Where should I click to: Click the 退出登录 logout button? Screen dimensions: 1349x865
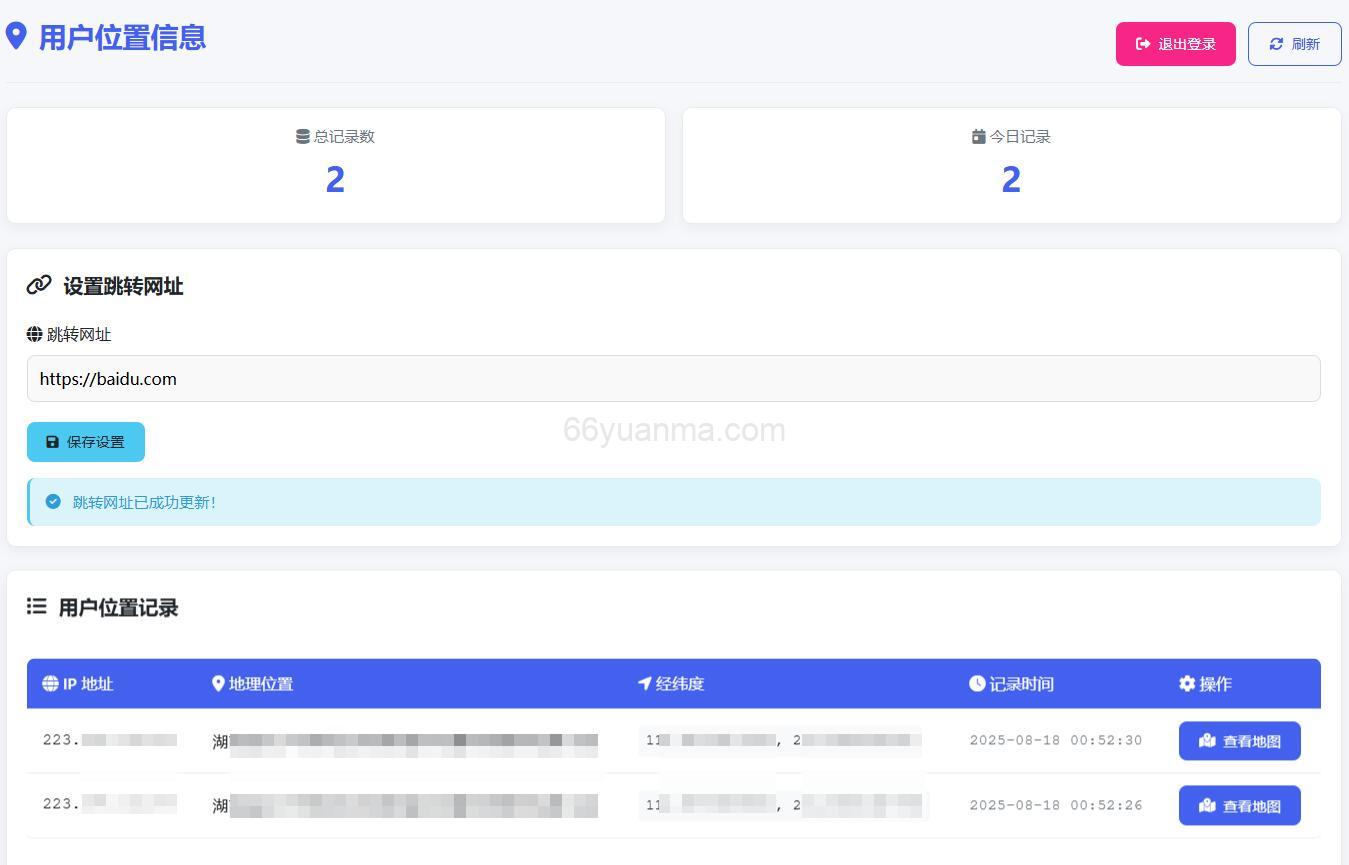pyautogui.click(x=1175, y=44)
